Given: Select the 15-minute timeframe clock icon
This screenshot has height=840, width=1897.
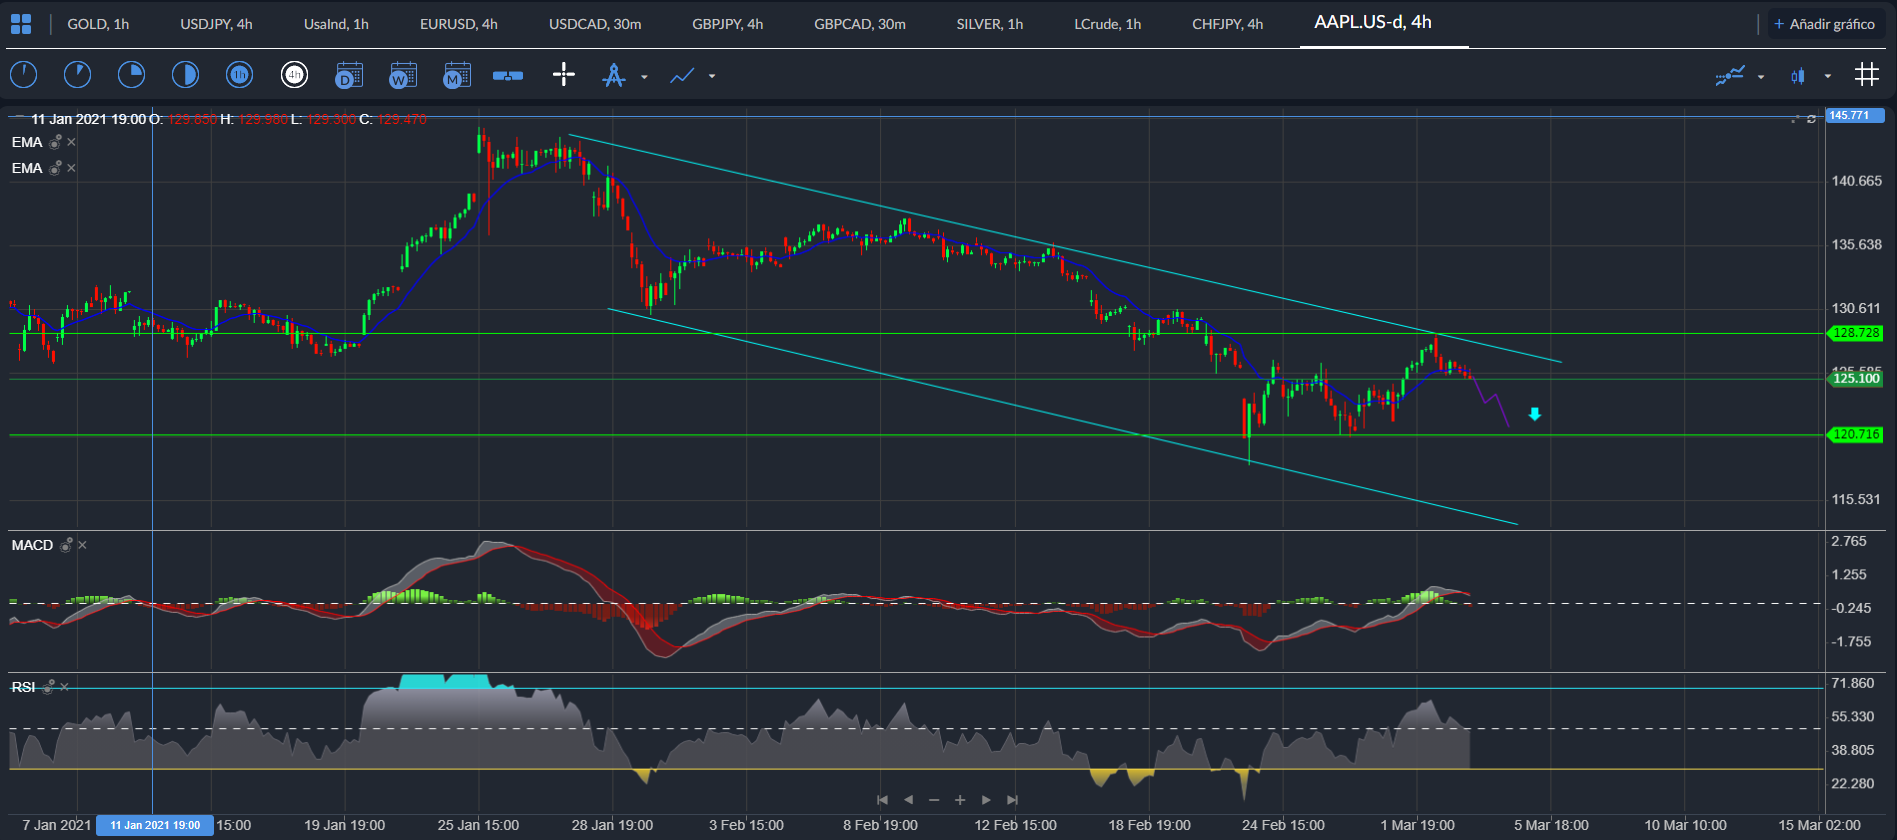Looking at the screenshot, I should [131, 75].
